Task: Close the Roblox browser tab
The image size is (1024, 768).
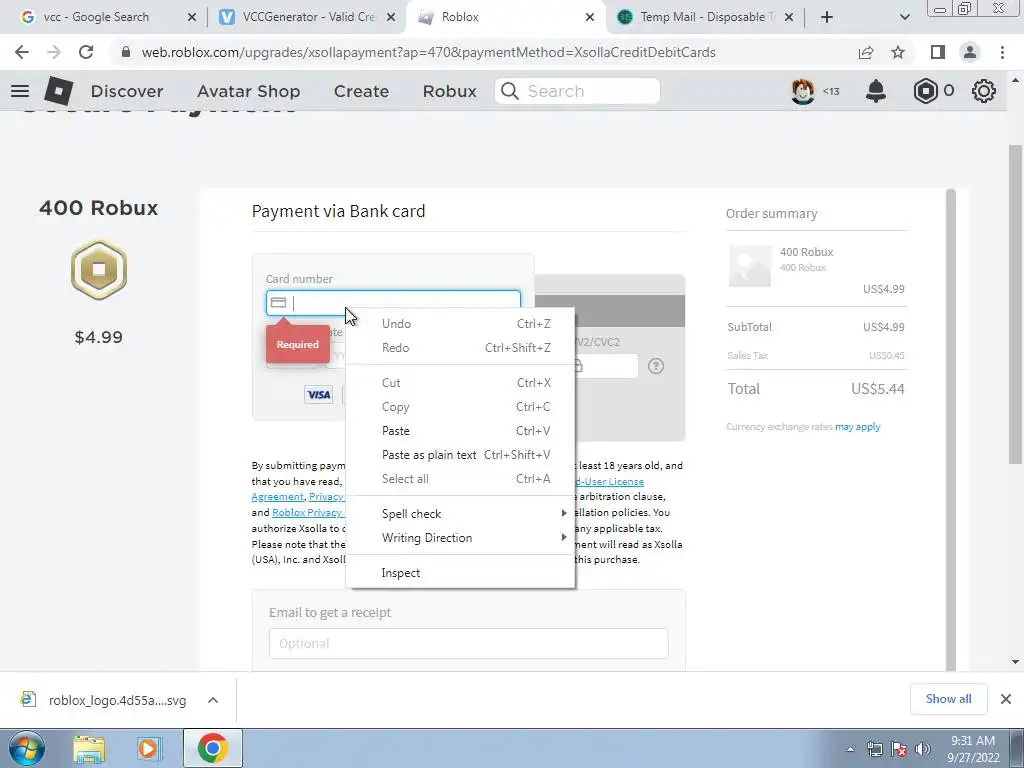Action: [590, 17]
